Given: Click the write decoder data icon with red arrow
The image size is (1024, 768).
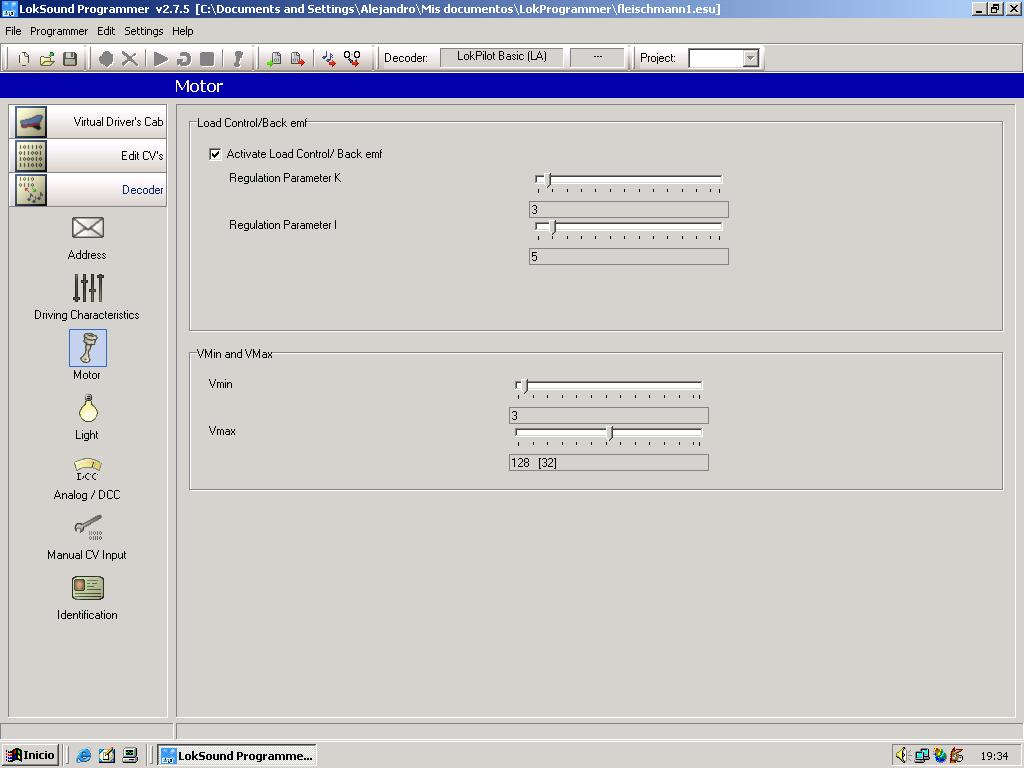Looking at the screenshot, I should click(298, 59).
